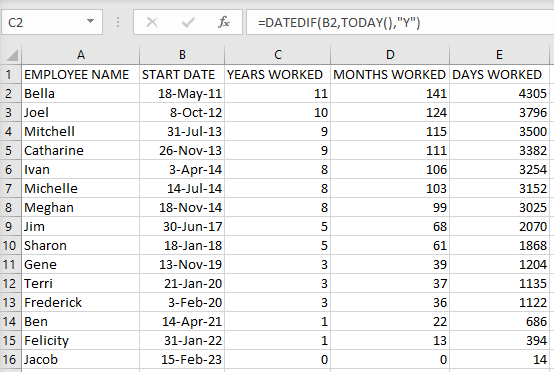Select the EMPLOYEE NAME header cell

(x=81, y=75)
